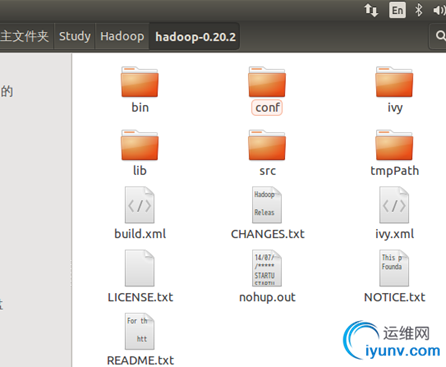Open the network connection indicator
446x367 pixels.
pos(371,10)
